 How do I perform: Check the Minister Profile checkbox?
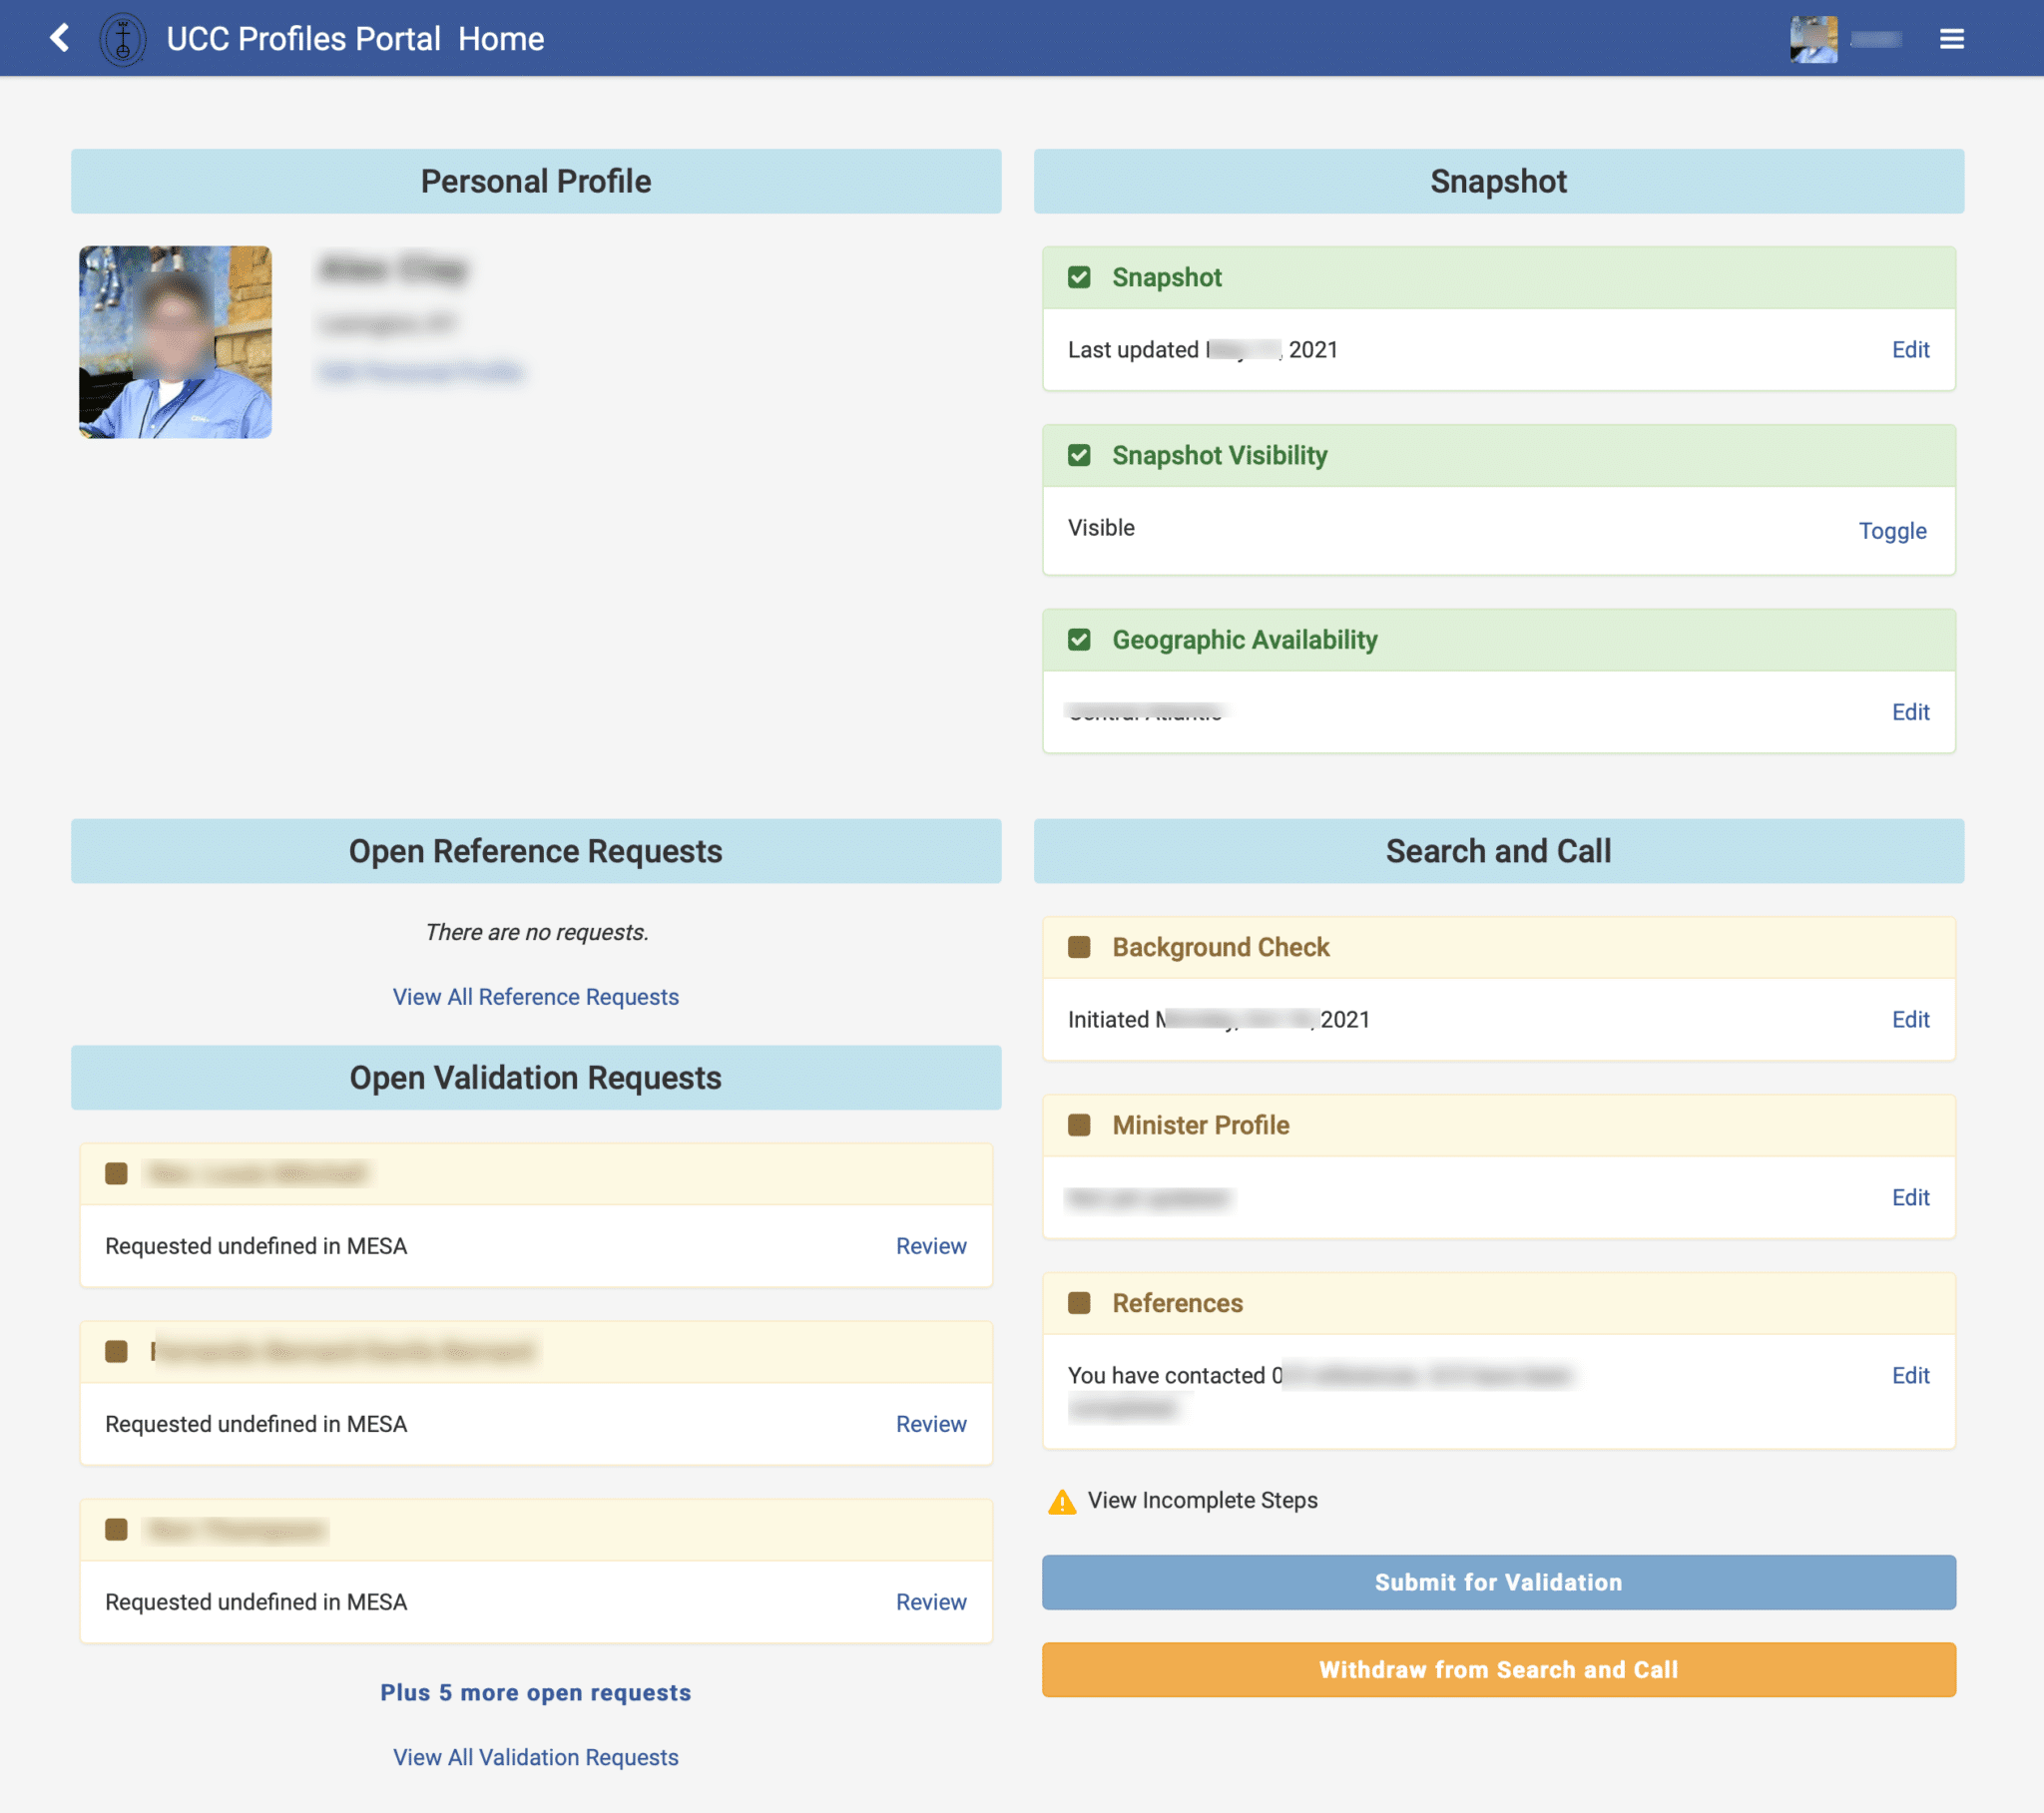coord(1079,1125)
